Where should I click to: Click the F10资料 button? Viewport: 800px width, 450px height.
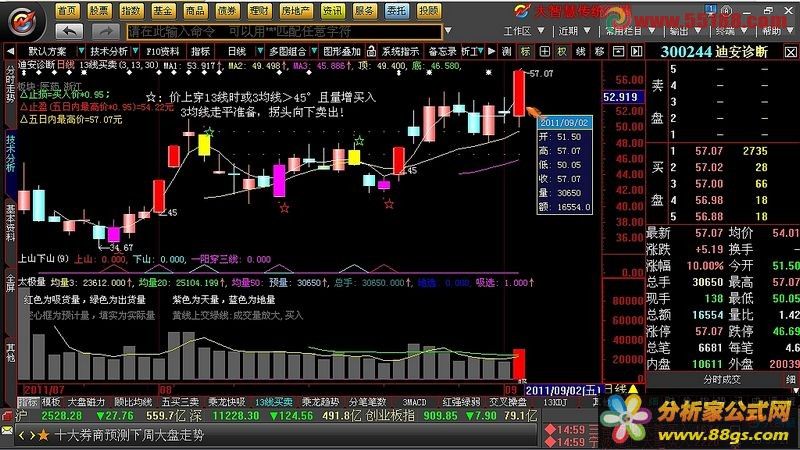pos(162,52)
